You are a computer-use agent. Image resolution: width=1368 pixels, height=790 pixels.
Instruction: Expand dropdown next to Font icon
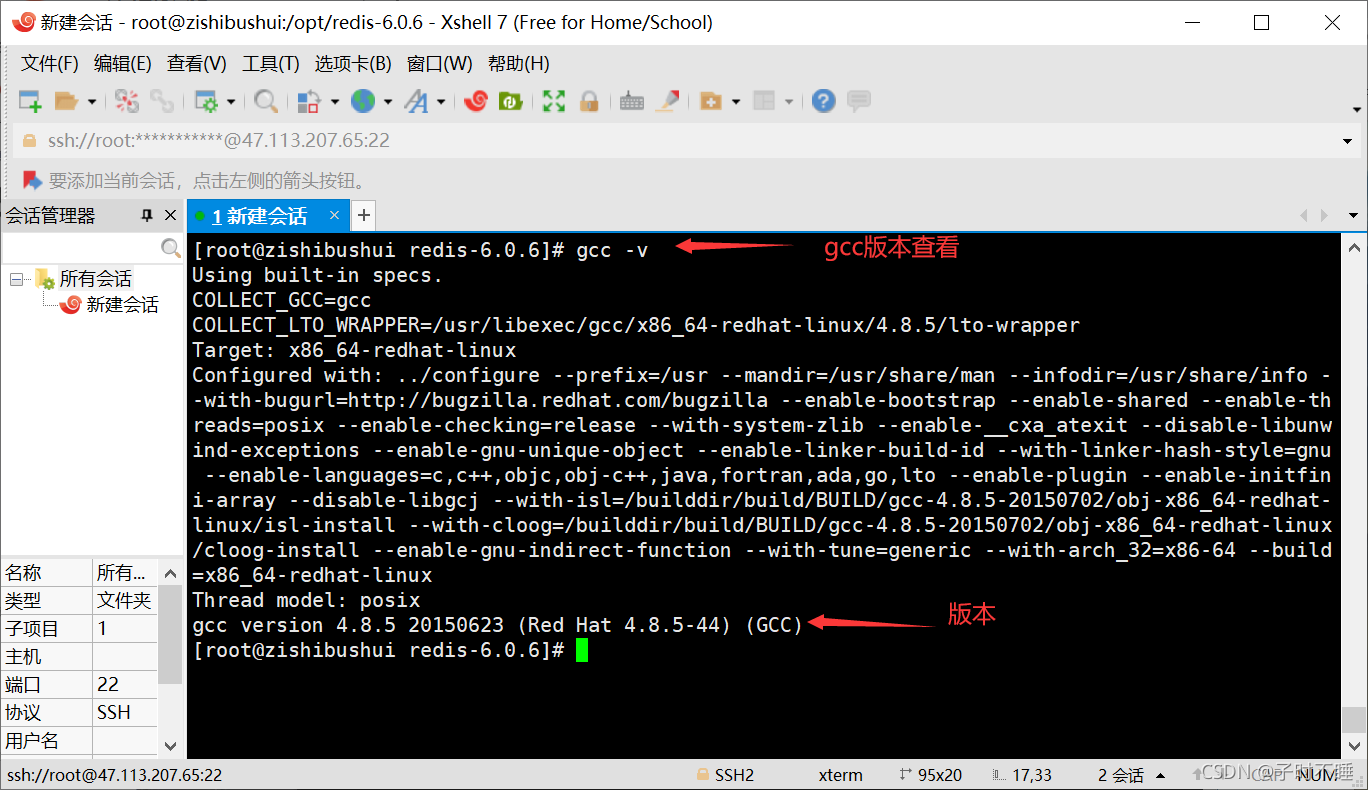[441, 102]
